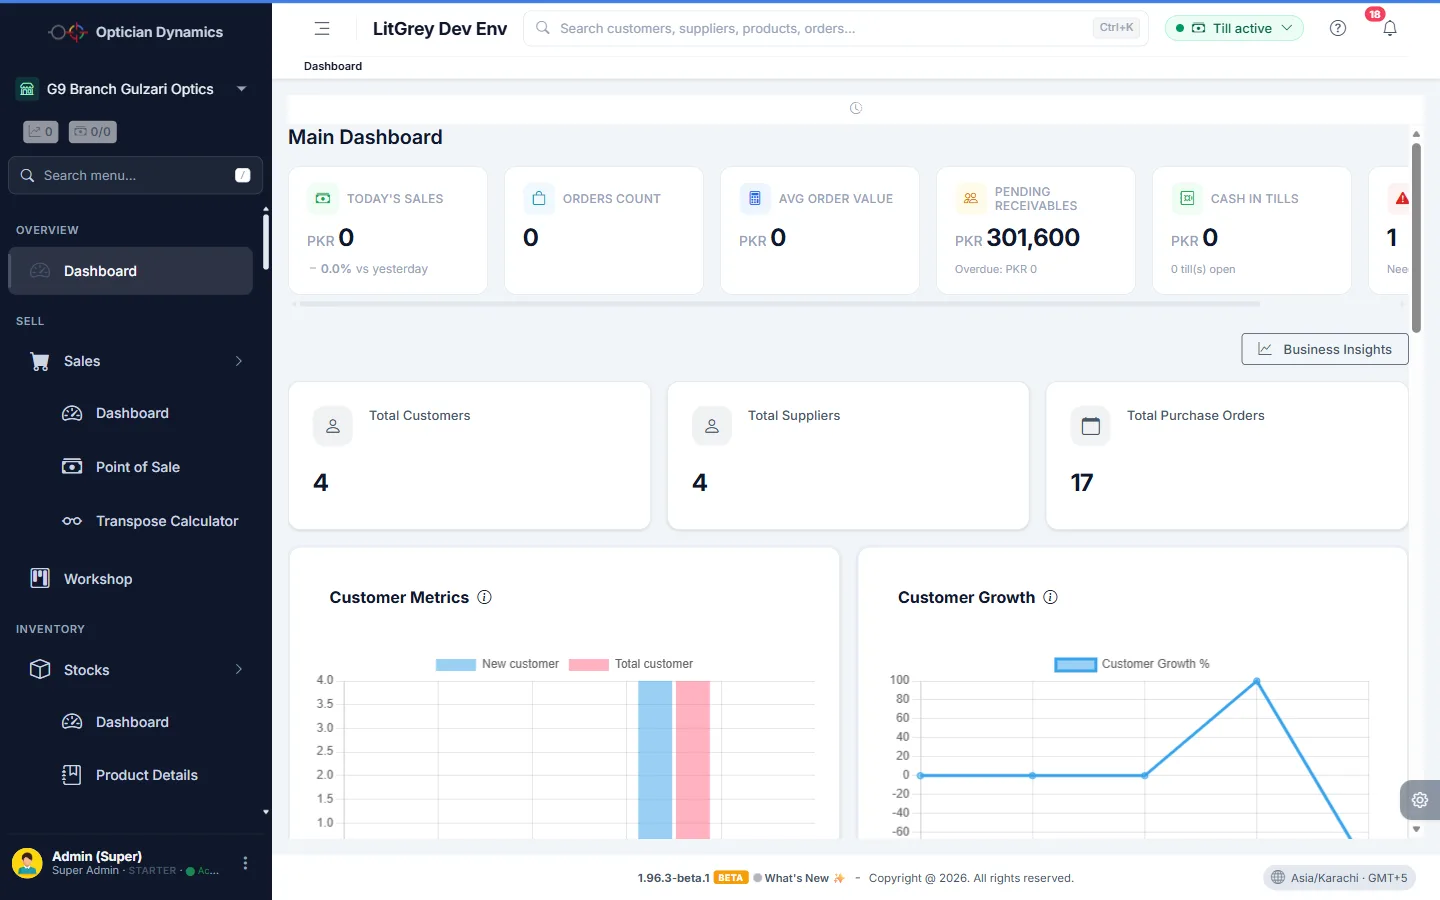Click the Pending Receivables people icon

pyautogui.click(x=971, y=198)
